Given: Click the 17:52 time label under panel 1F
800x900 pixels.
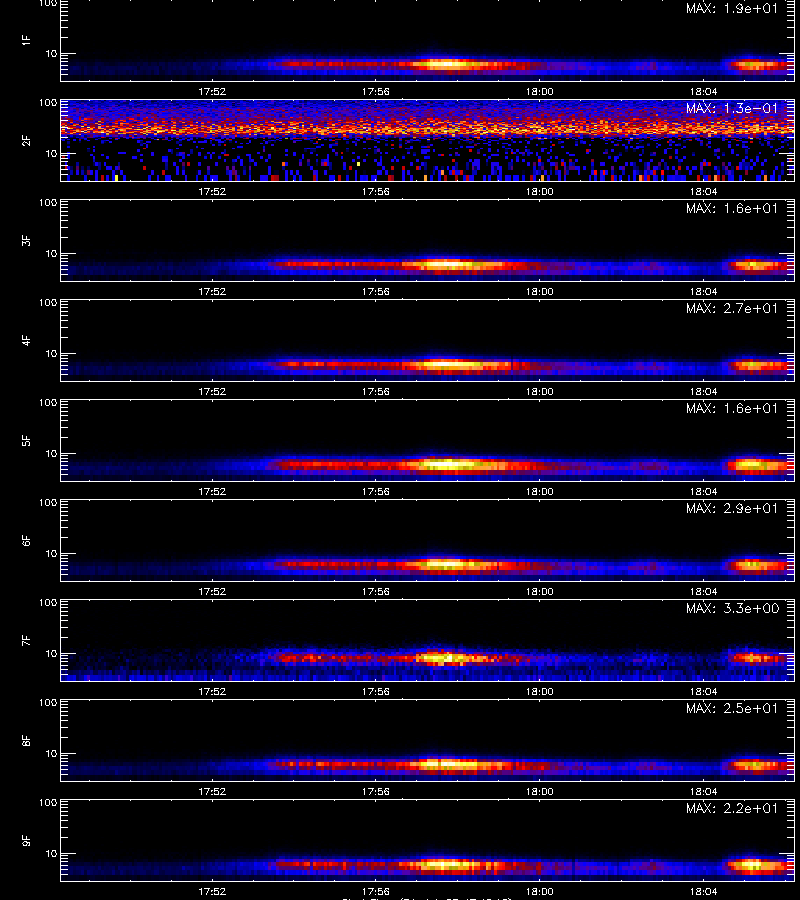Looking at the screenshot, I should [212, 92].
